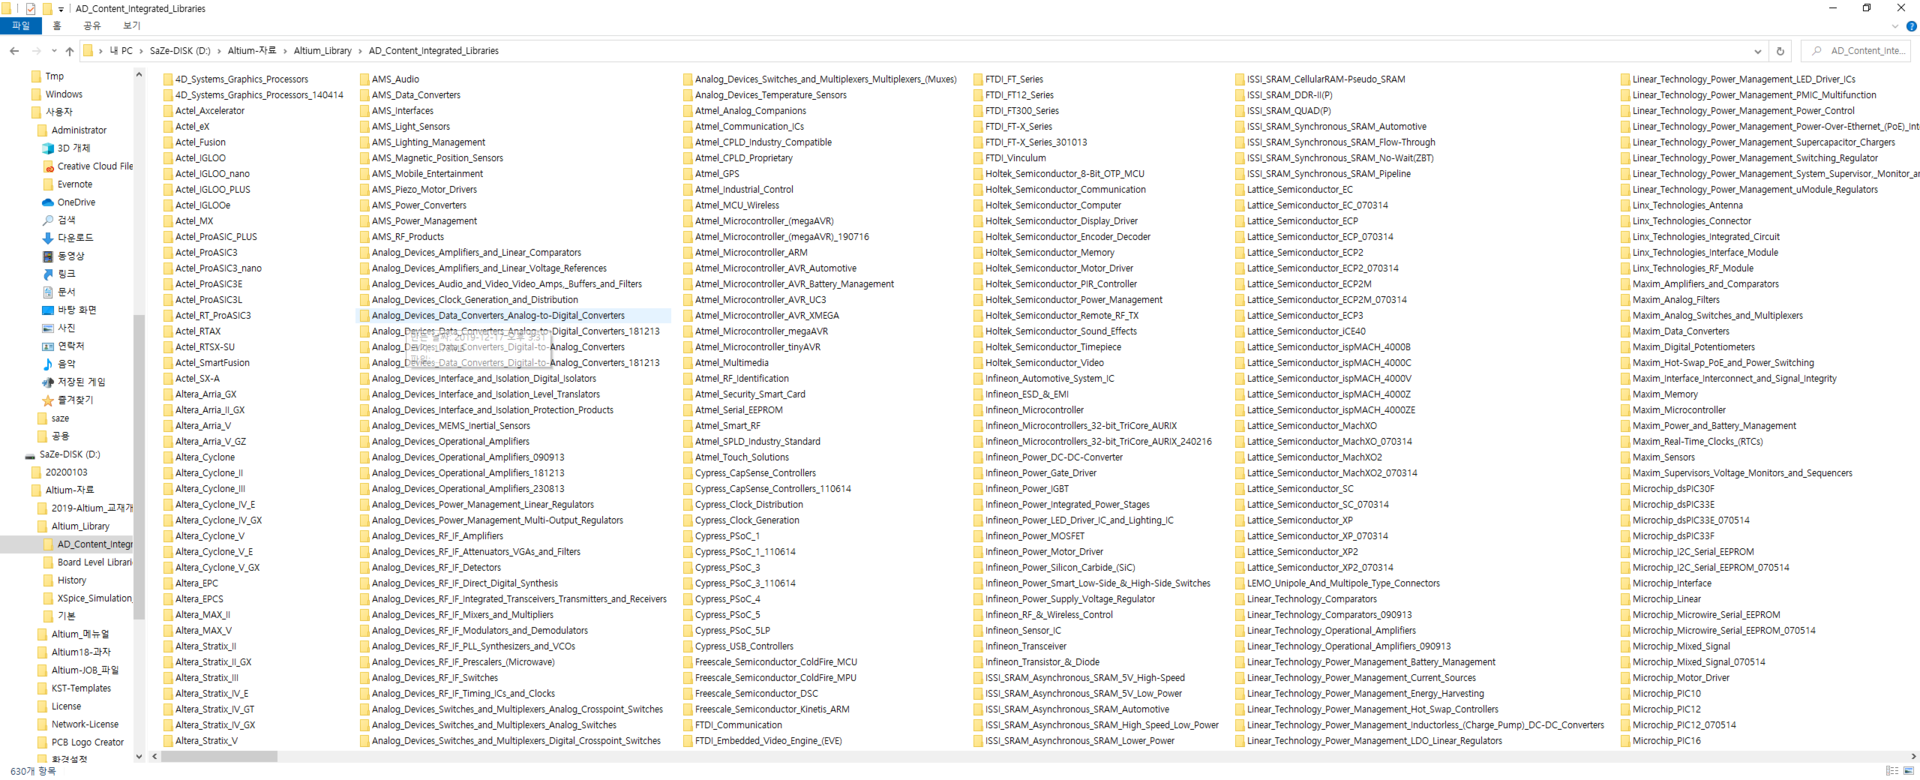Click the Up one level arrow
The image size is (1920, 780).
[69, 50]
